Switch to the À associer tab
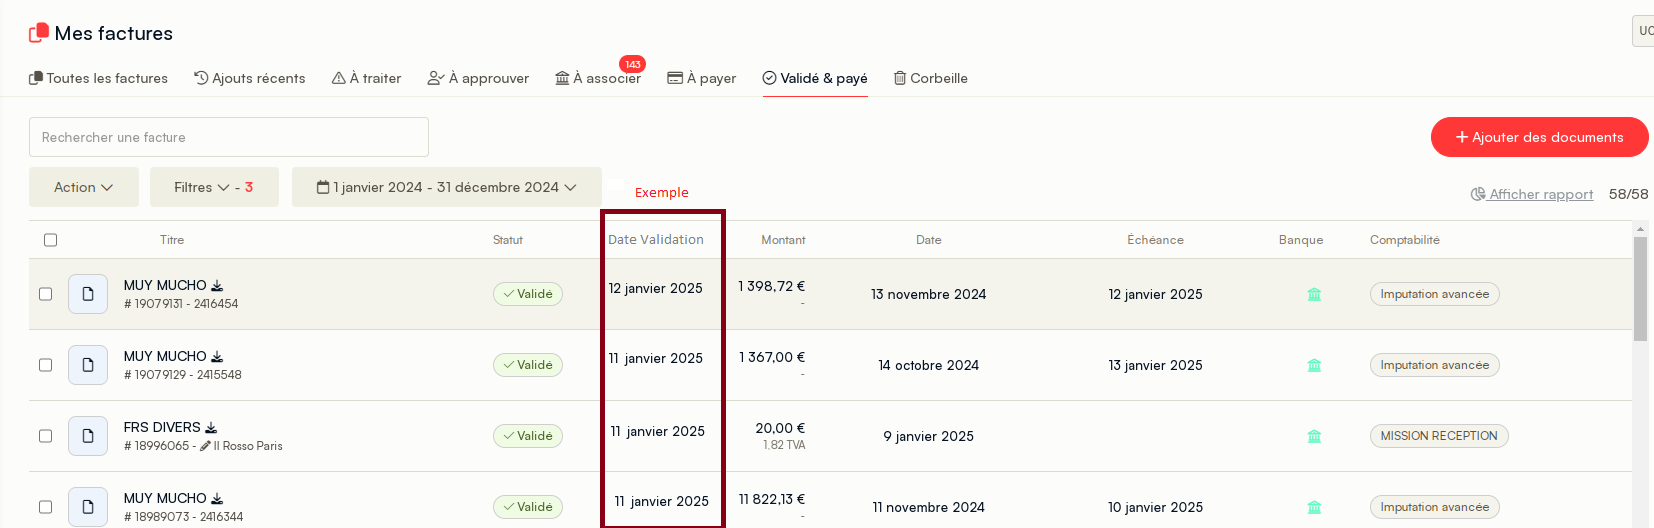This screenshot has height=528, width=1654. [x=598, y=78]
